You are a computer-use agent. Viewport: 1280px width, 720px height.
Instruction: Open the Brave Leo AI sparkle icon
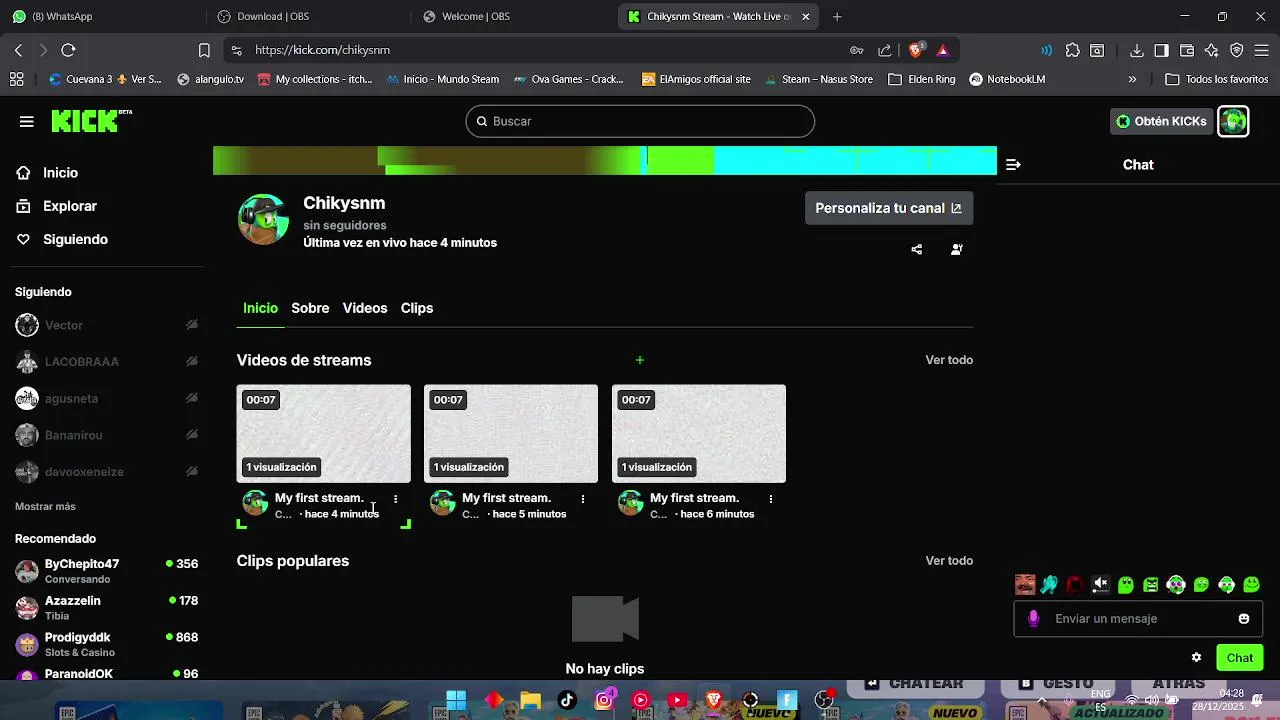point(1212,50)
